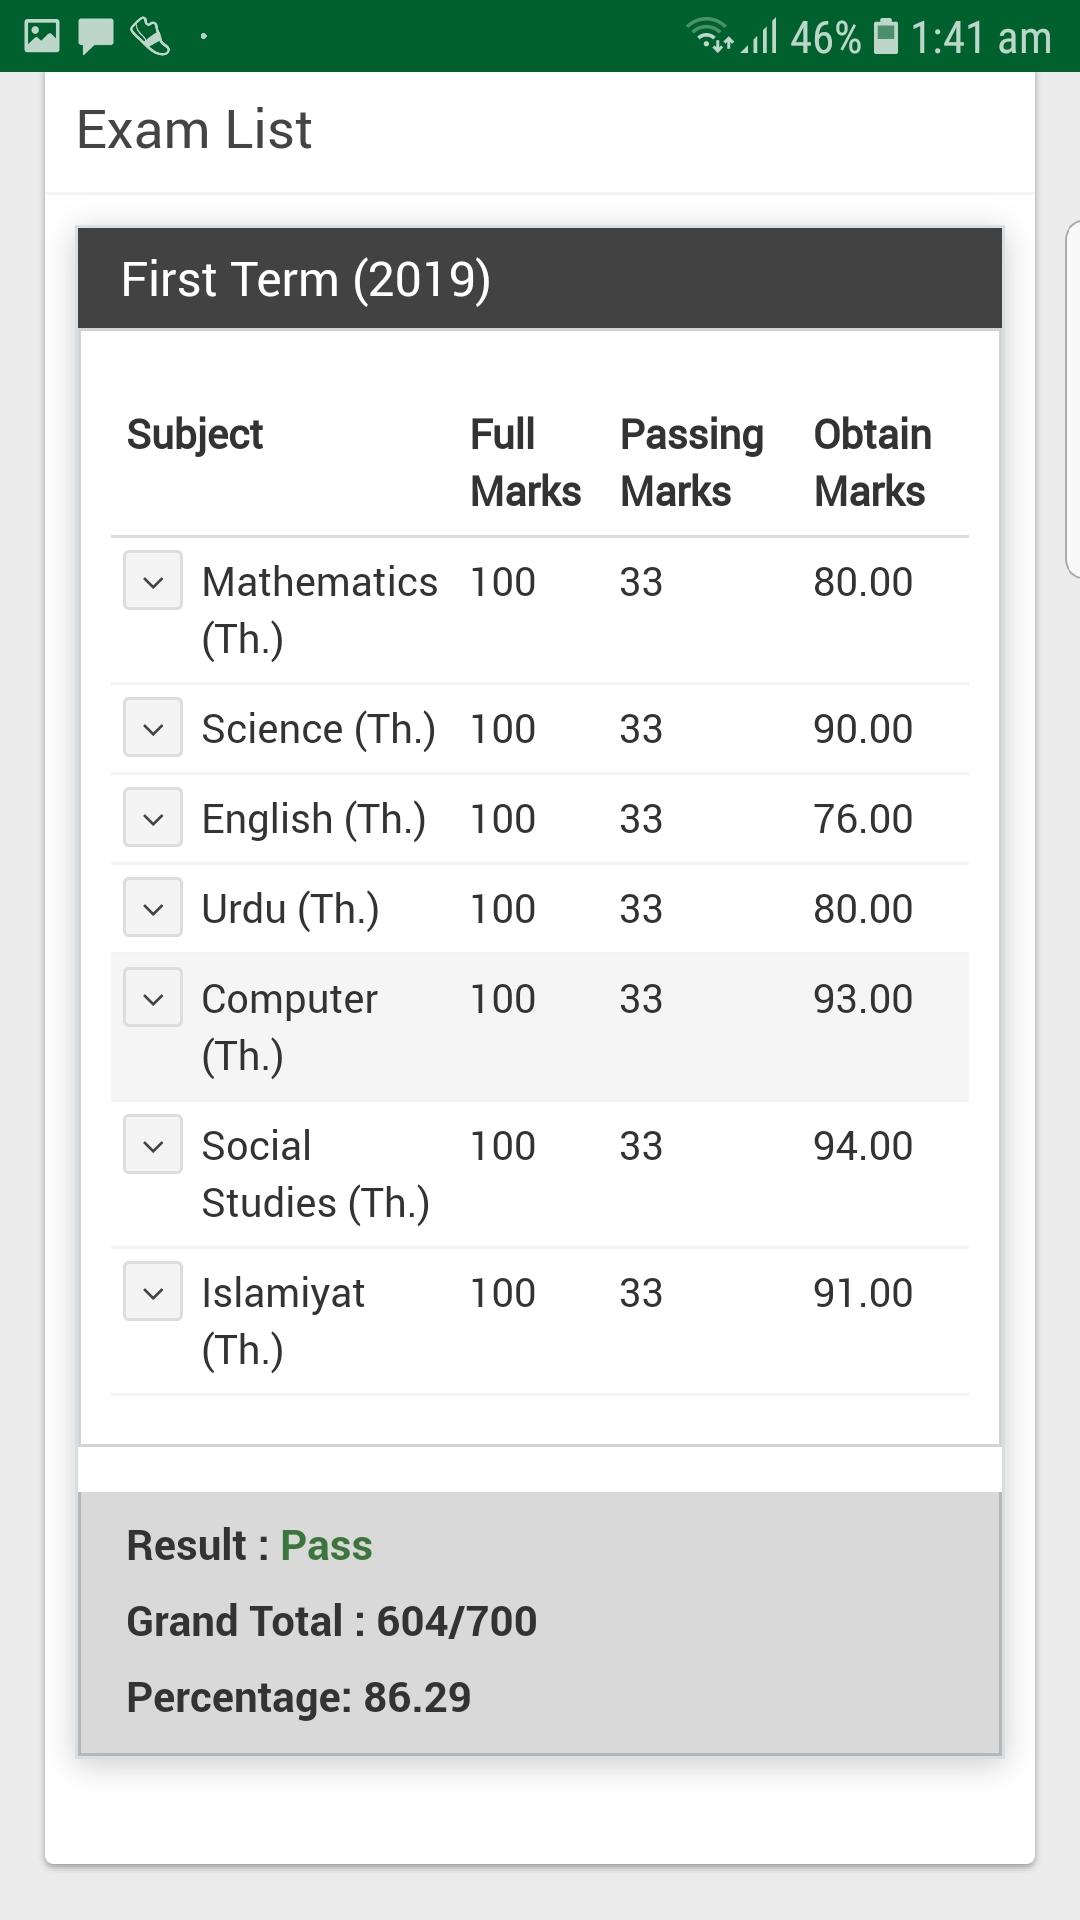
Task: Expand the Mathematics (Th.) row details
Action: pyautogui.click(x=153, y=580)
